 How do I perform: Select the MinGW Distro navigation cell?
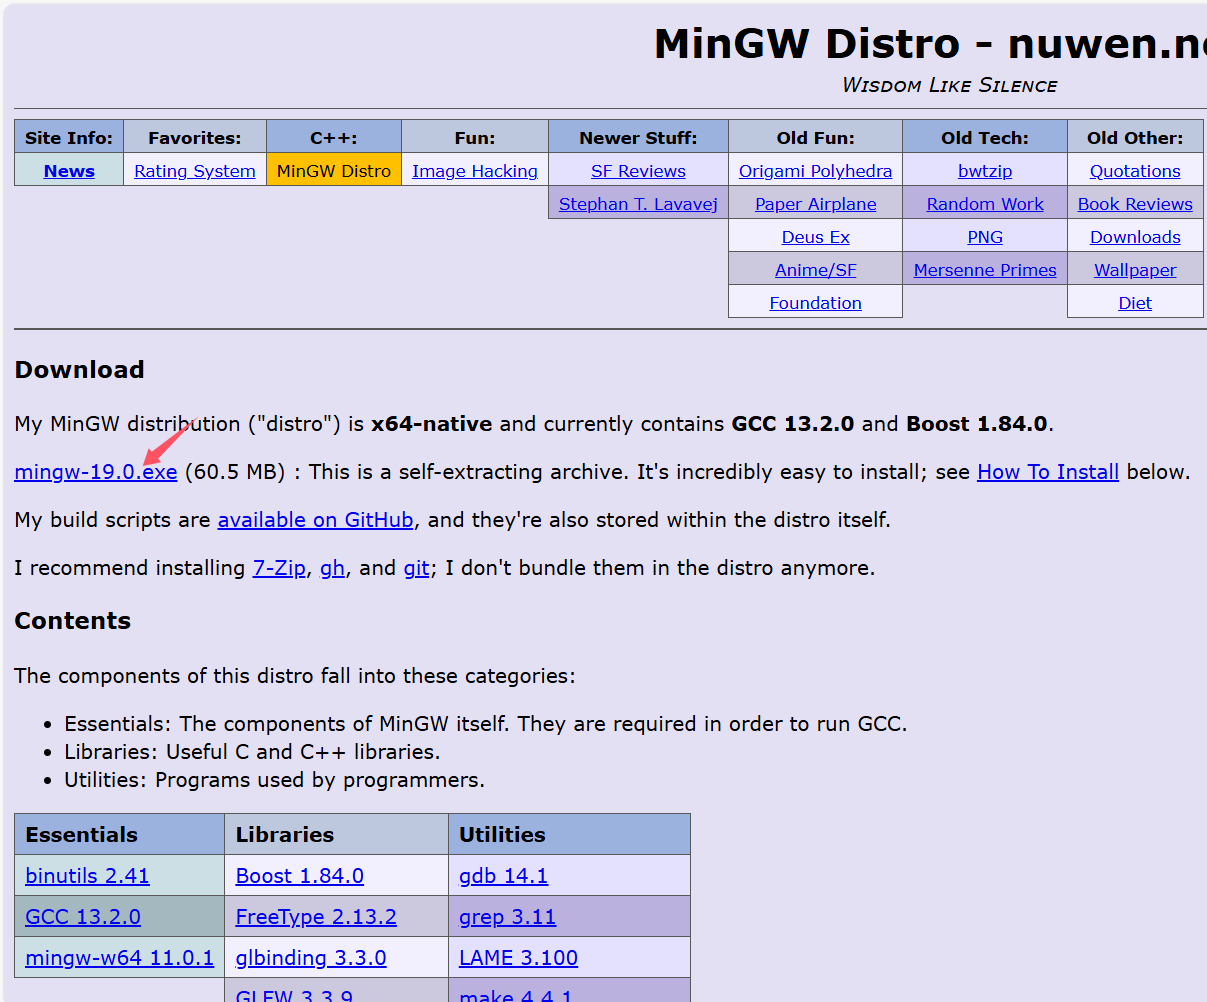tap(334, 170)
